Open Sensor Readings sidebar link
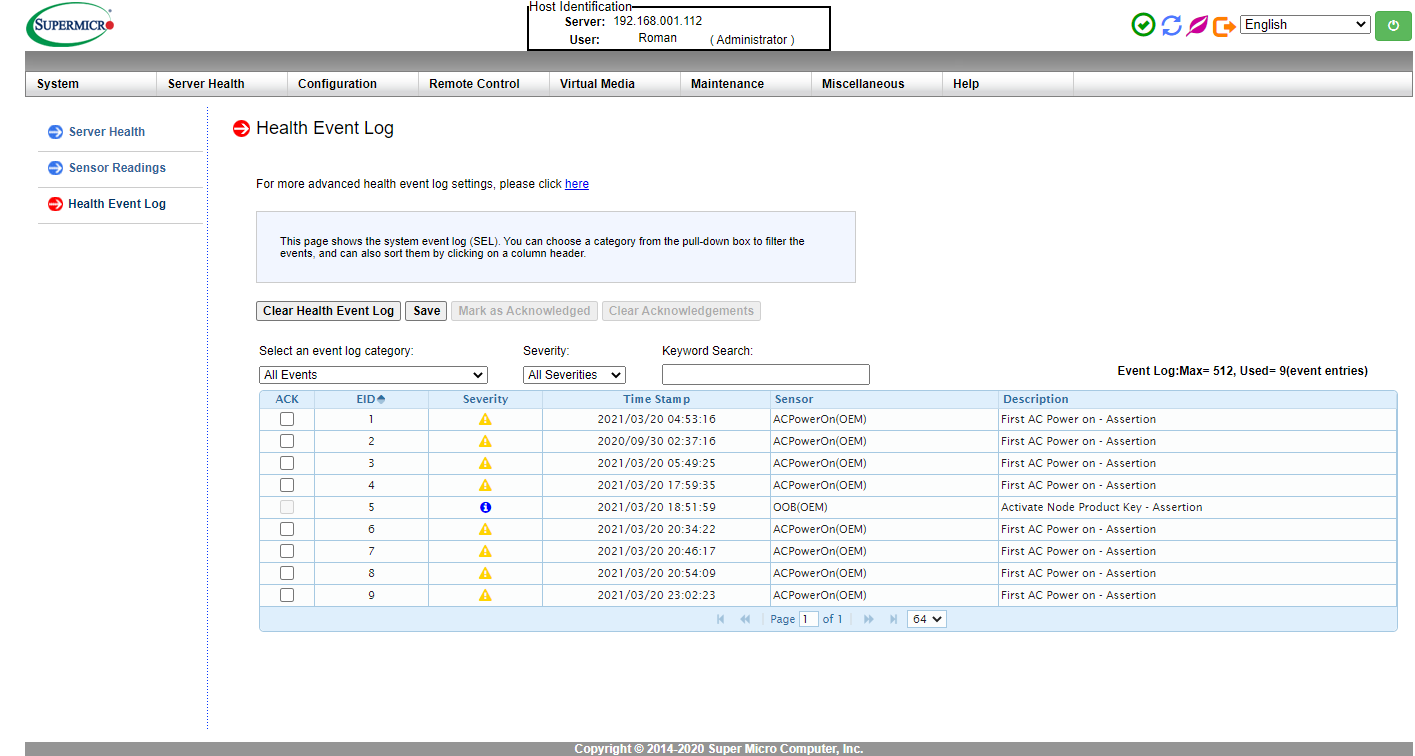Image resolution: width=1415 pixels, height=756 pixels. coord(117,168)
